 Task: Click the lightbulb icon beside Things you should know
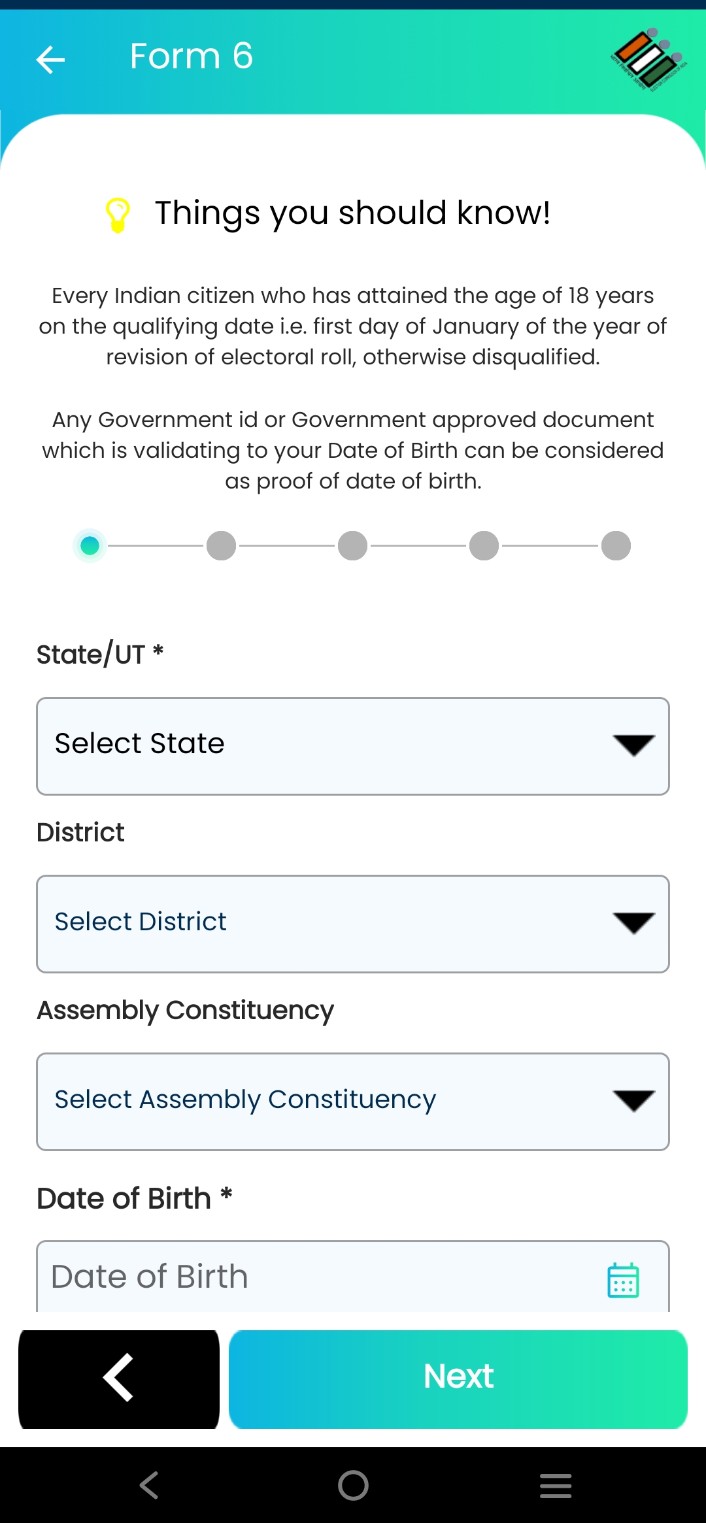pyautogui.click(x=119, y=212)
